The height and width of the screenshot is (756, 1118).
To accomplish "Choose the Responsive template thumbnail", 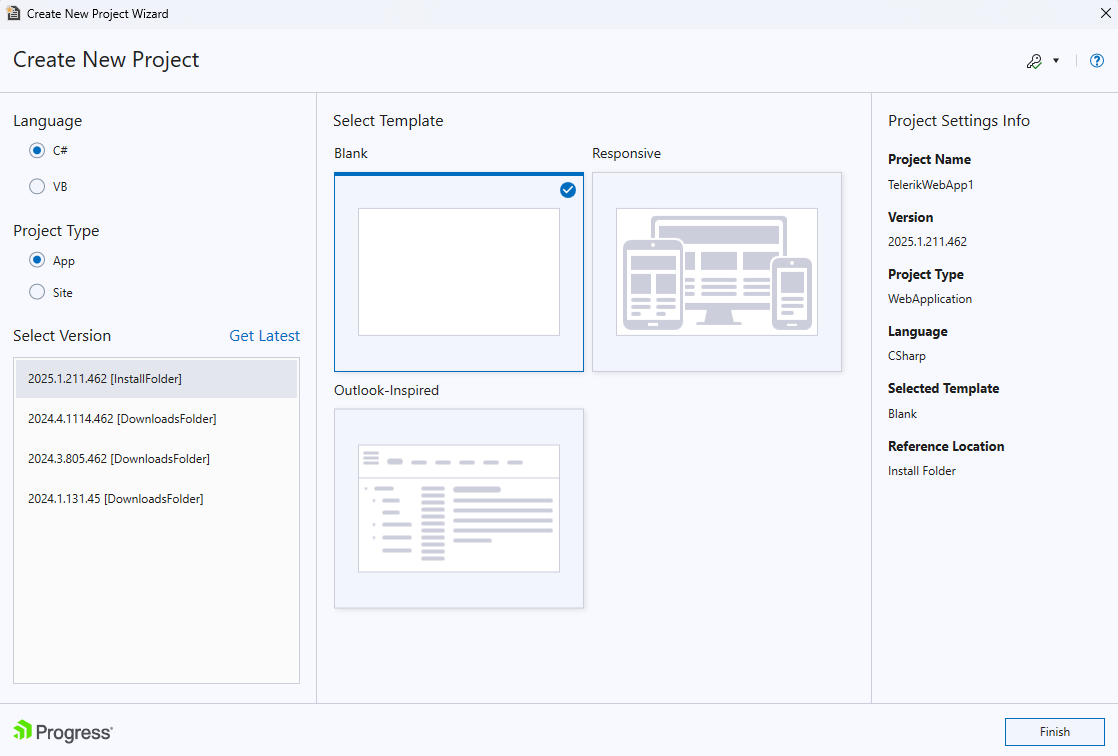I will 716,272.
